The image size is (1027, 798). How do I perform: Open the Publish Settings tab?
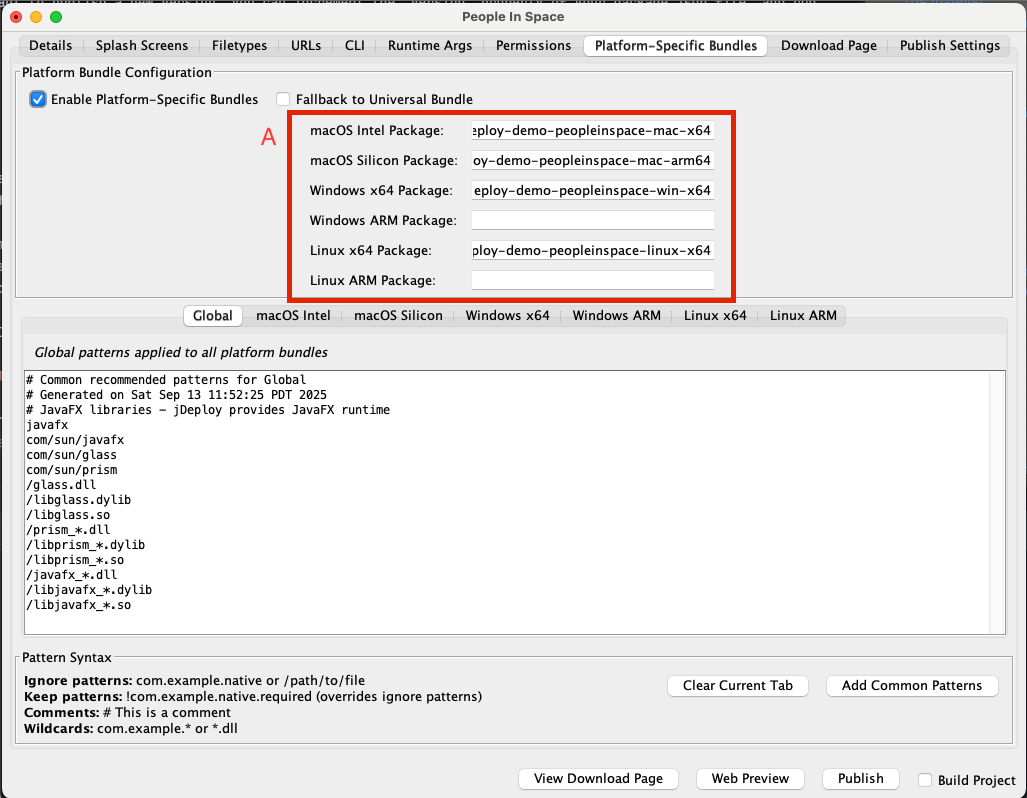(x=949, y=46)
